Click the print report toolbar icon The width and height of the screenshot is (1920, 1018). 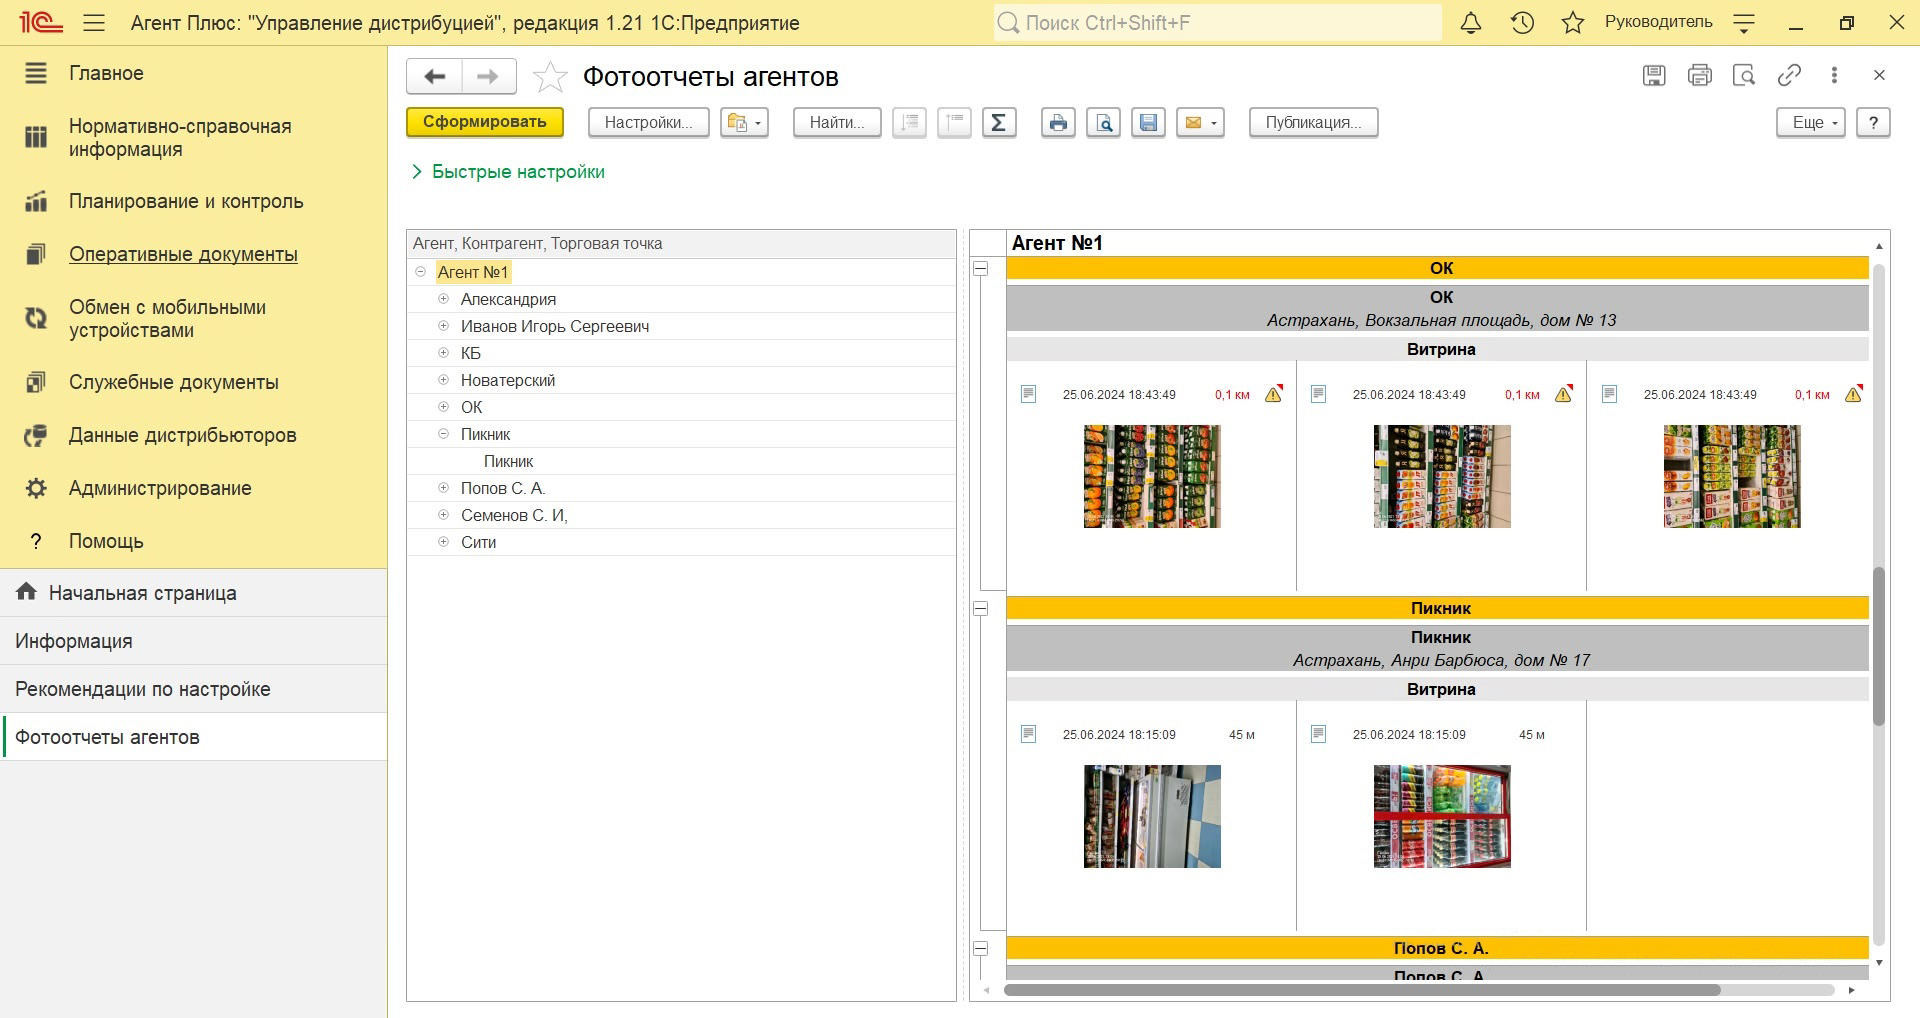click(x=1058, y=122)
